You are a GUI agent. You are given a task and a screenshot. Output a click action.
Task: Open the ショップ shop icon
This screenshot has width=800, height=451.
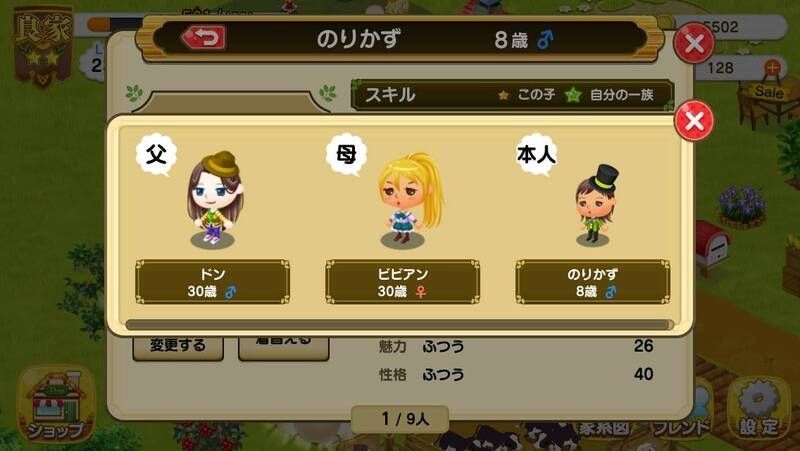pos(56,404)
